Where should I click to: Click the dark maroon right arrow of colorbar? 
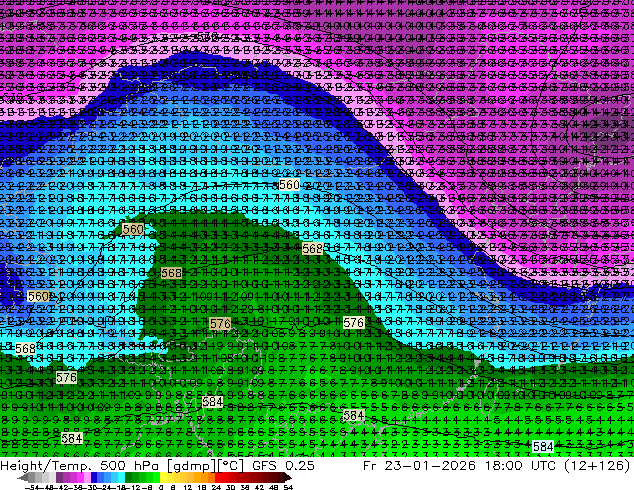[287, 478]
